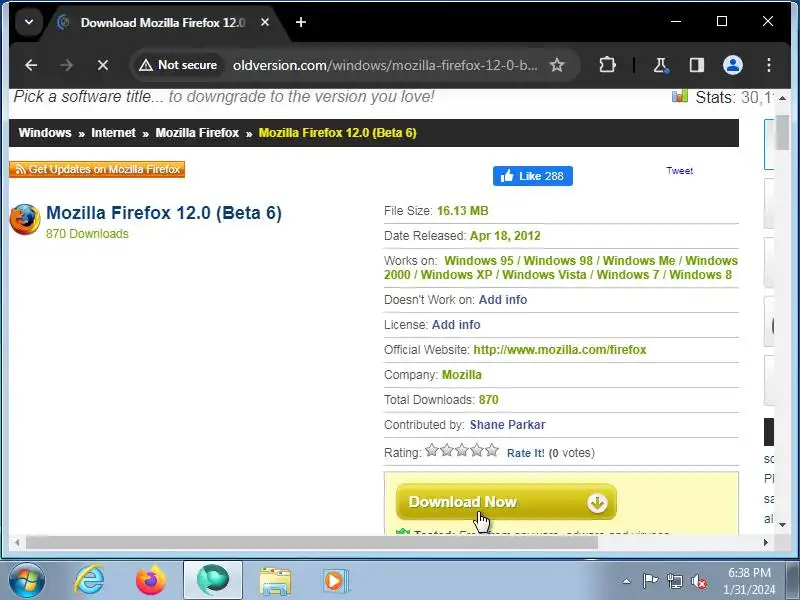Image resolution: width=800 pixels, height=600 pixels.
Task: Click the 870 Downloads text
Action: pos(87,234)
